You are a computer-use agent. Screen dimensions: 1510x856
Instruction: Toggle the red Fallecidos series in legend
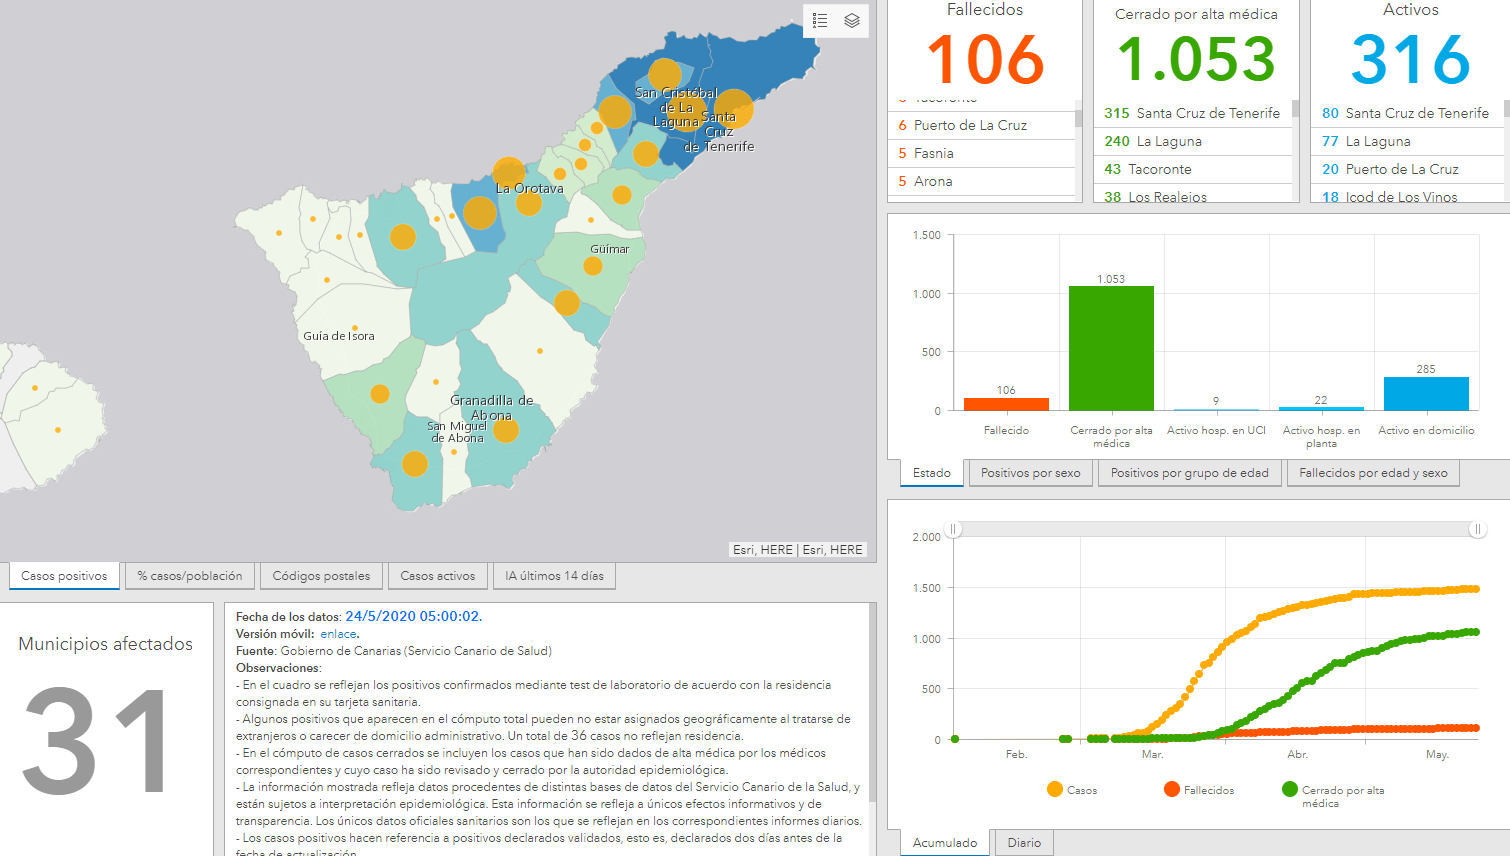tap(1199, 790)
